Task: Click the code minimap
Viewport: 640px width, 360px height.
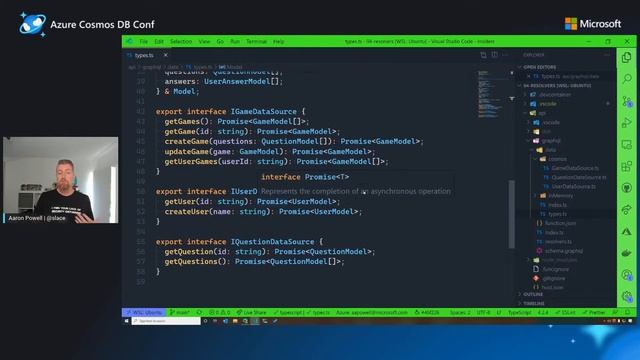Action: (x=490, y=94)
